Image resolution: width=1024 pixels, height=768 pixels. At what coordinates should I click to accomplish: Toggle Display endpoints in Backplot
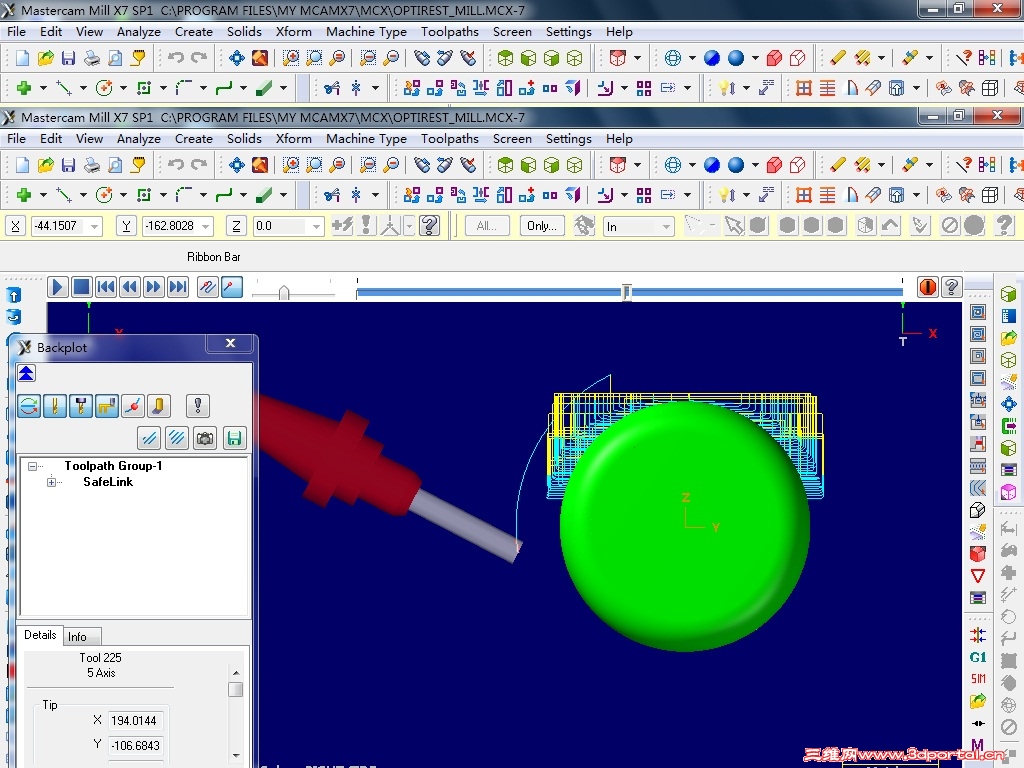[133, 406]
